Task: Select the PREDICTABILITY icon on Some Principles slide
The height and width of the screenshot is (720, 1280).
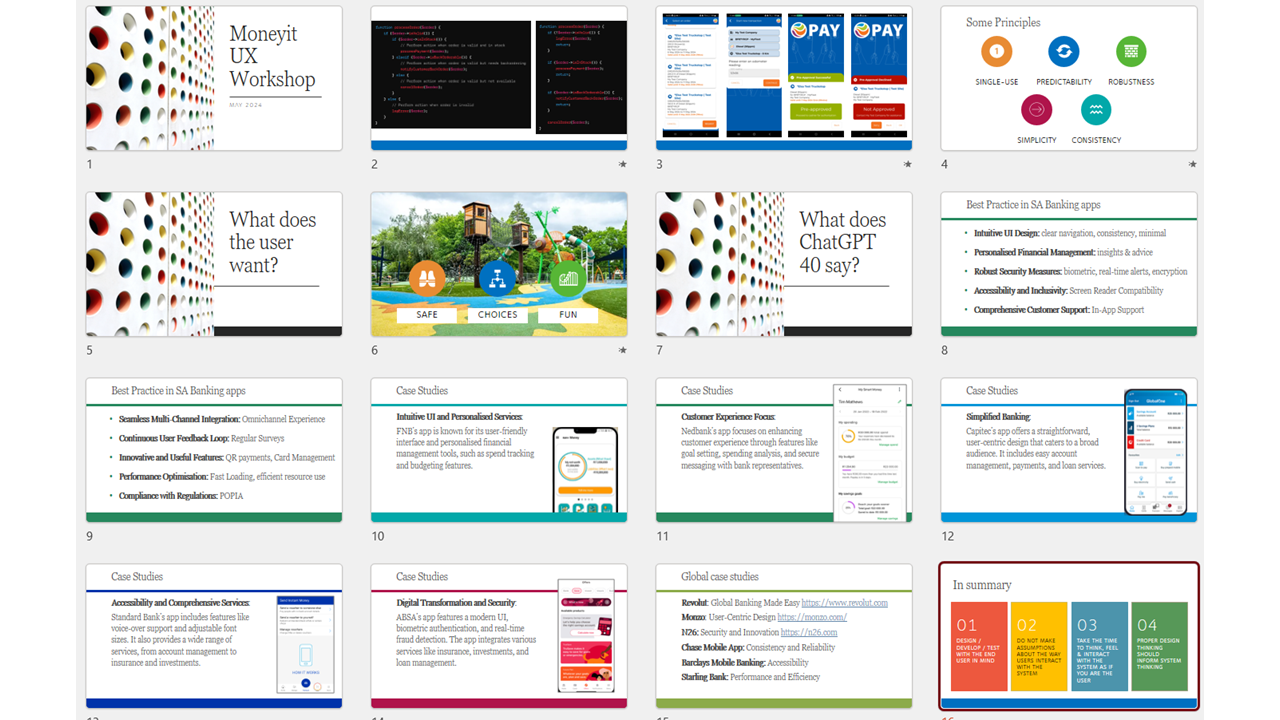Action: (1063, 52)
